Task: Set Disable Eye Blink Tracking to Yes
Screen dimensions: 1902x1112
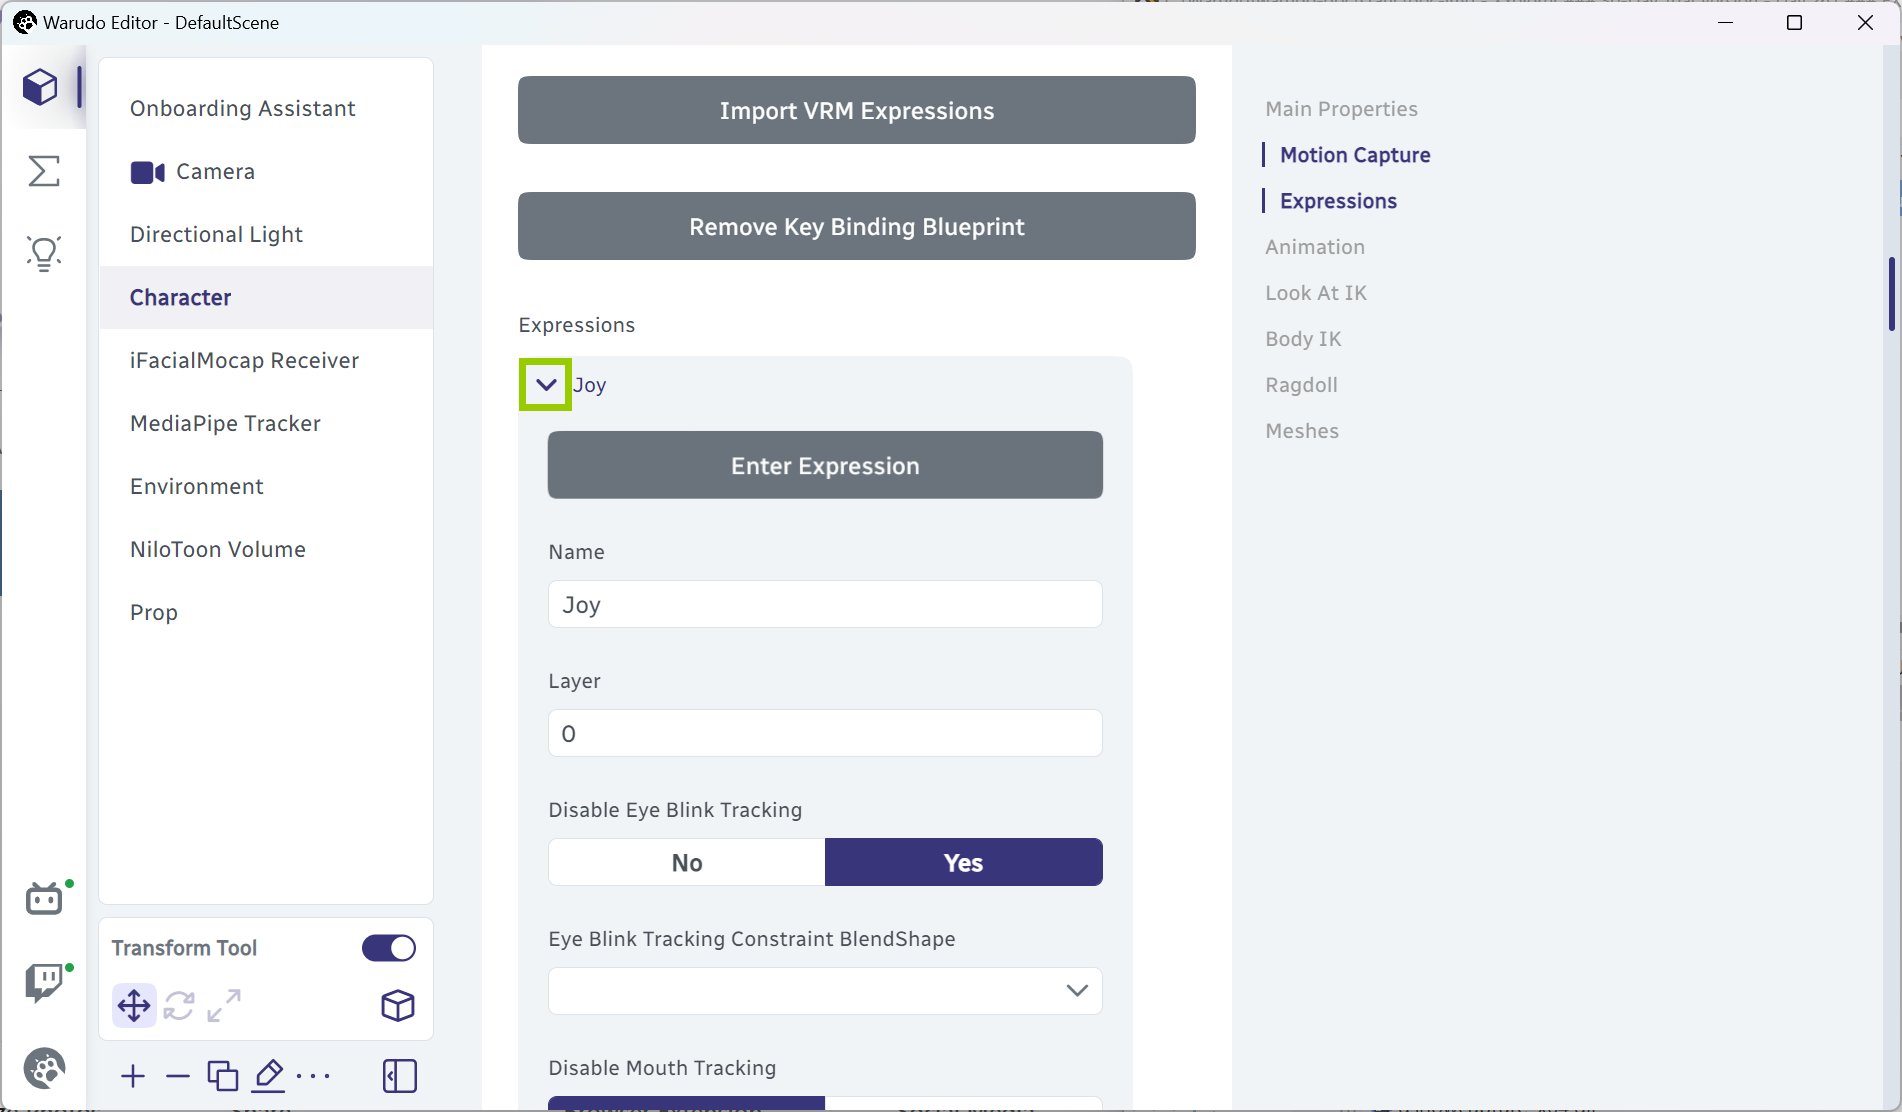Action: (964, 862)
